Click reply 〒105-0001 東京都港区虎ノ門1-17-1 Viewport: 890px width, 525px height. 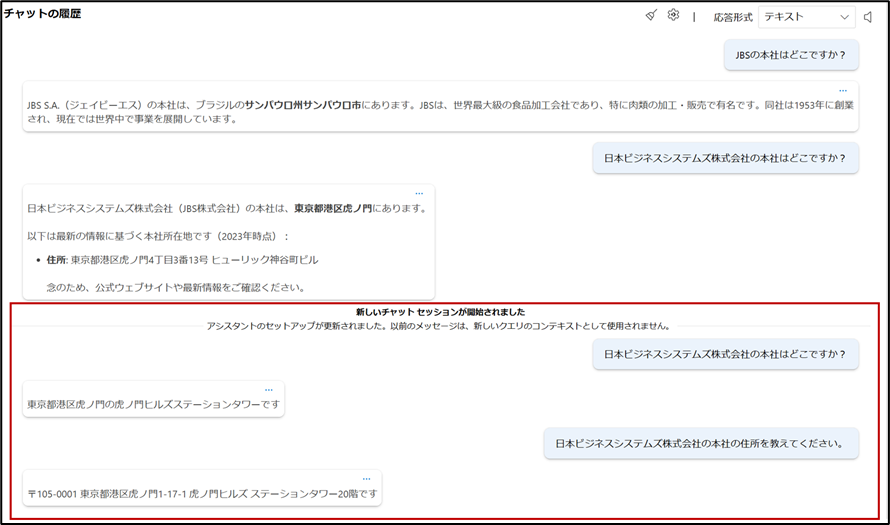tap(202, 494)
